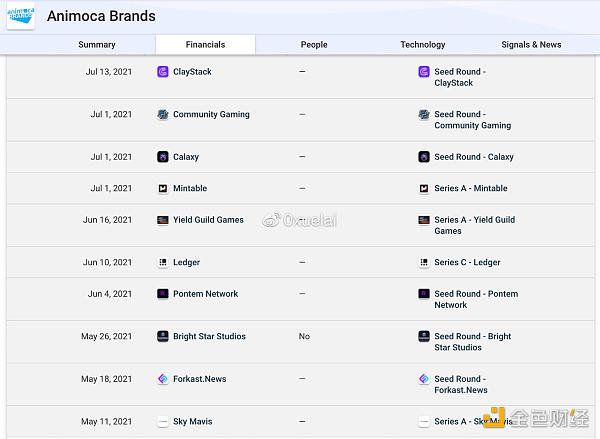Open the ClayStack organization link

pyautogui.click(x=192, y=72)
